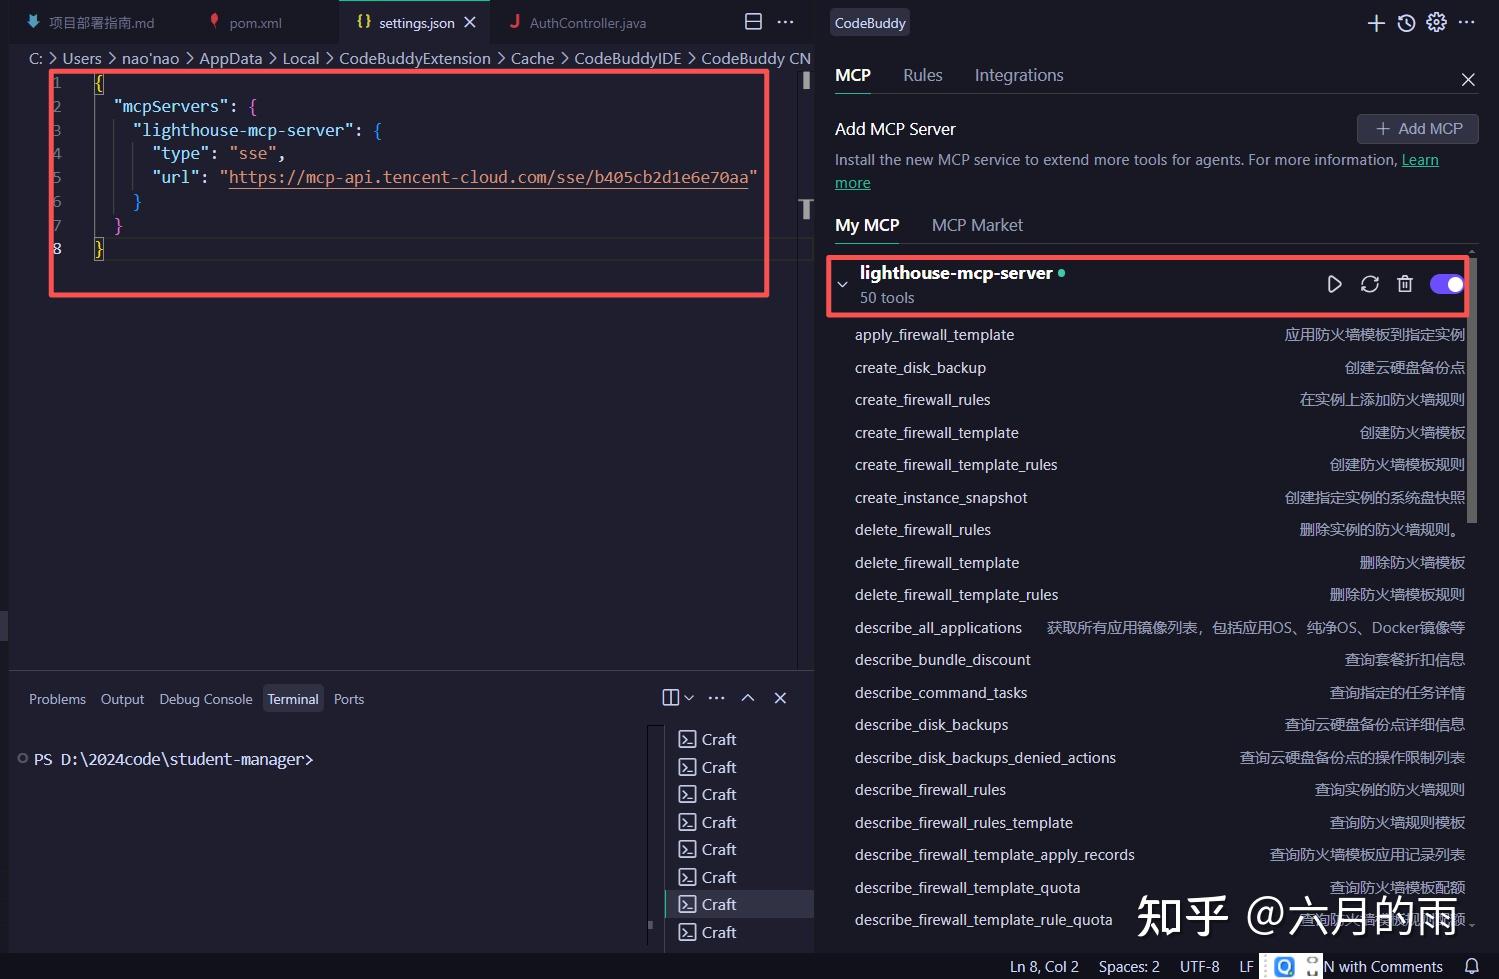Open the terminal layout dropdown arrow
Viewport: 1499px width, 979px height.
(689, 697)
